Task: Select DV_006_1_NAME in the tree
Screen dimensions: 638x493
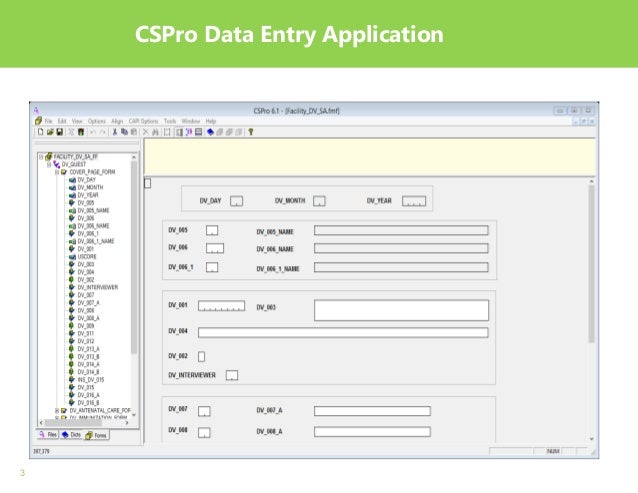Action: click(96, 241)
